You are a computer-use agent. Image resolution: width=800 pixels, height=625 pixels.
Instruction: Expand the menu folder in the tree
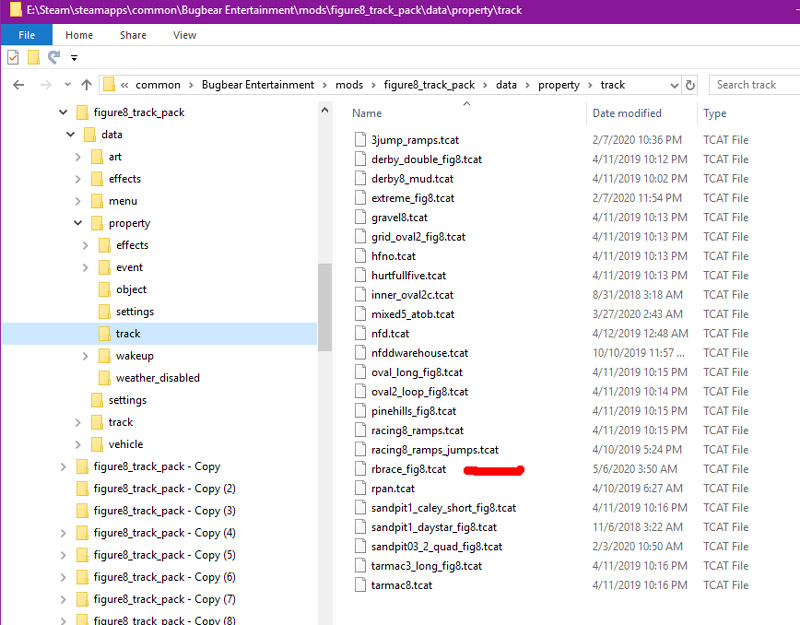point(78,201)
